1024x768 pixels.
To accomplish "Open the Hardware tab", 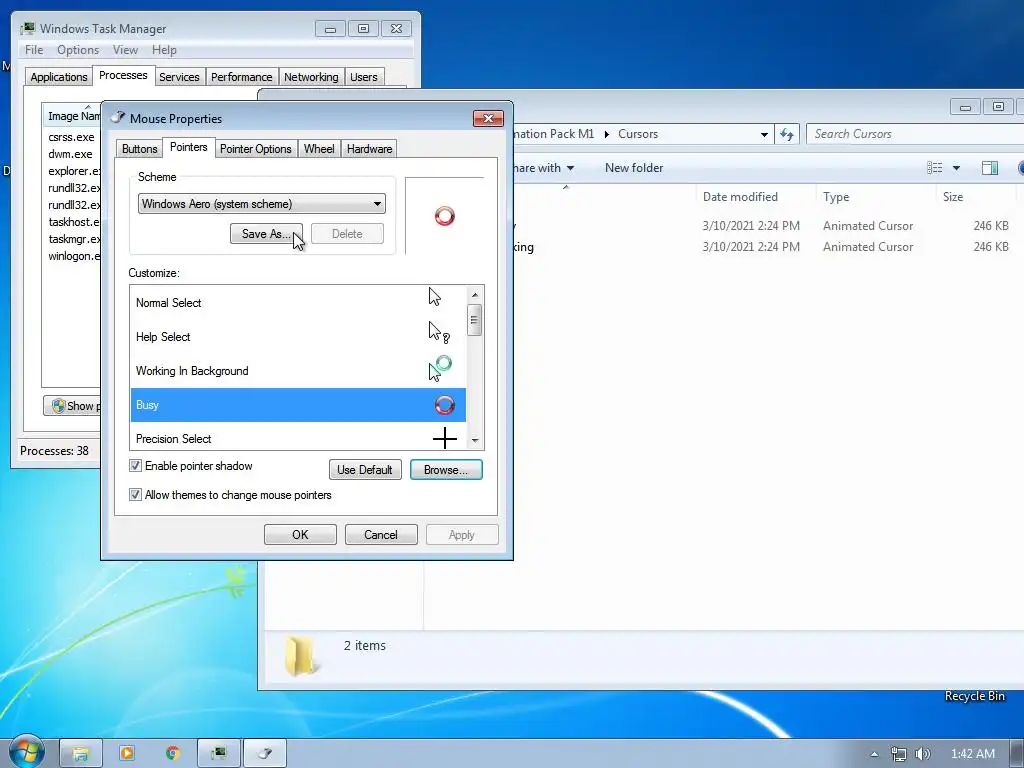I will tap(369, 149).
